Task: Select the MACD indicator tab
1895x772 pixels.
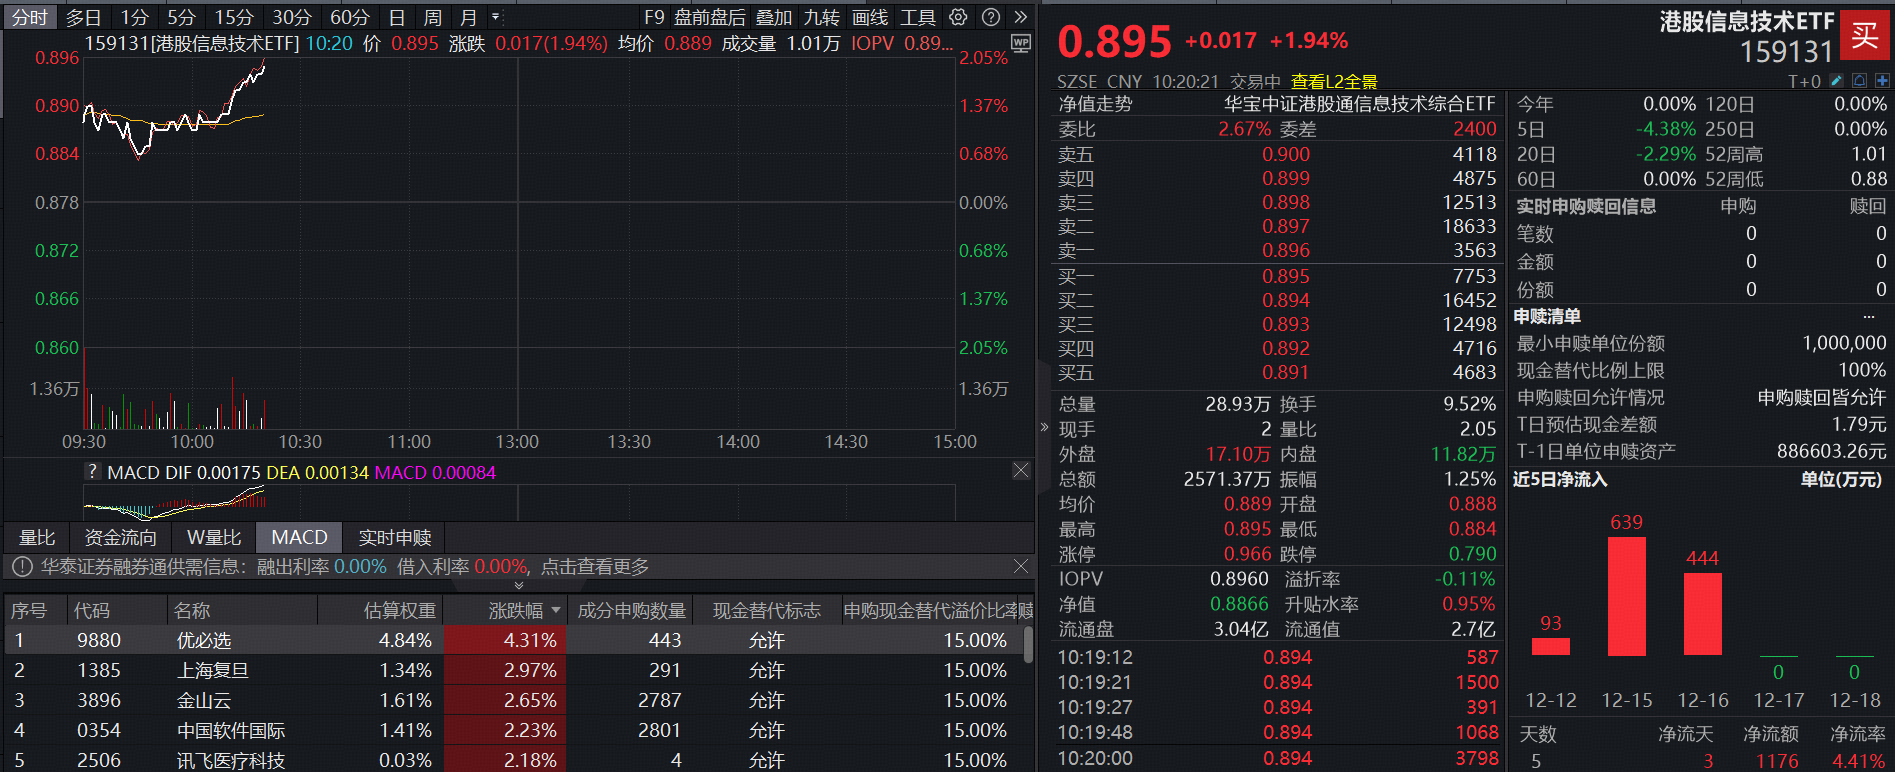Action: tap(299, 537)
